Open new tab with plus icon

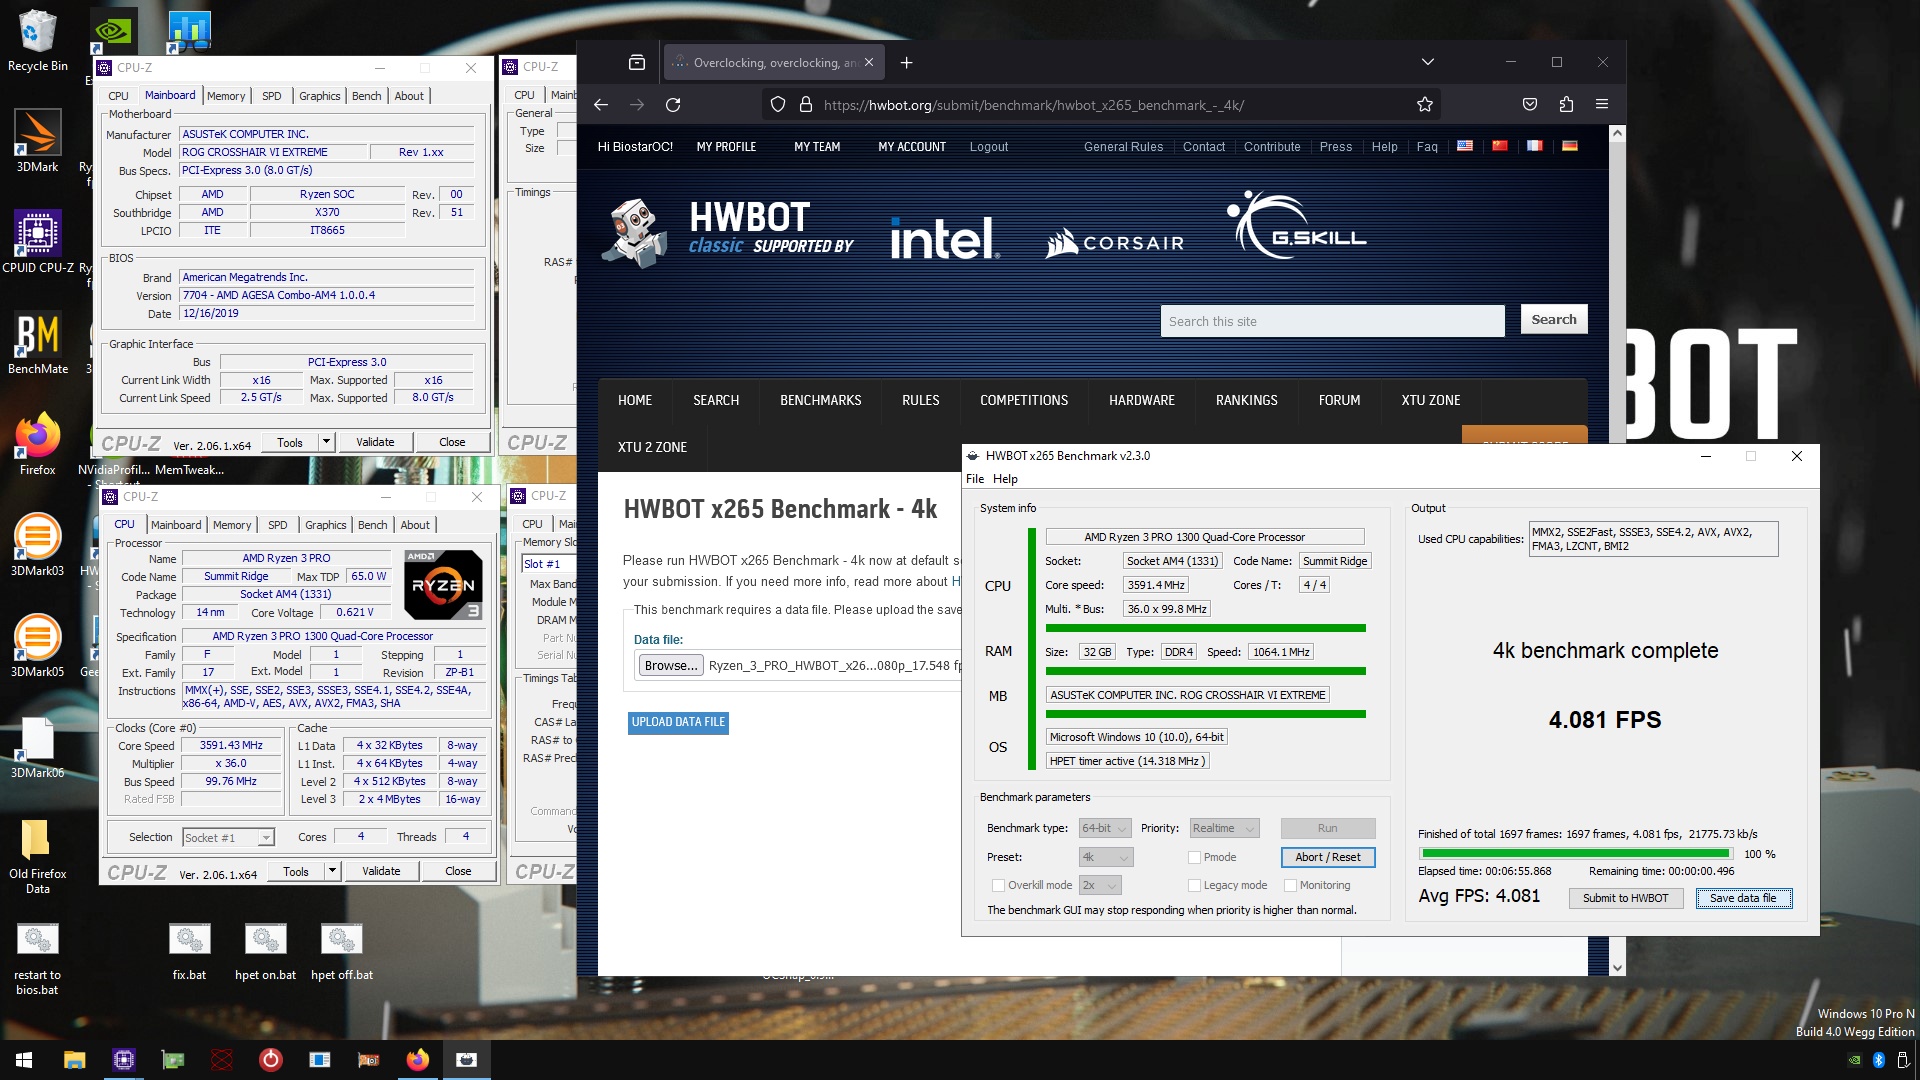click(906, 62)
